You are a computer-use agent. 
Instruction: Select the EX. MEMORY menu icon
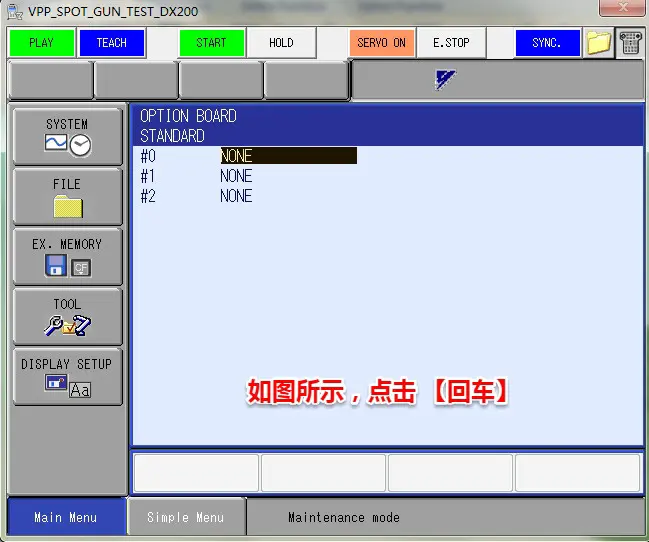click(67, 256)
